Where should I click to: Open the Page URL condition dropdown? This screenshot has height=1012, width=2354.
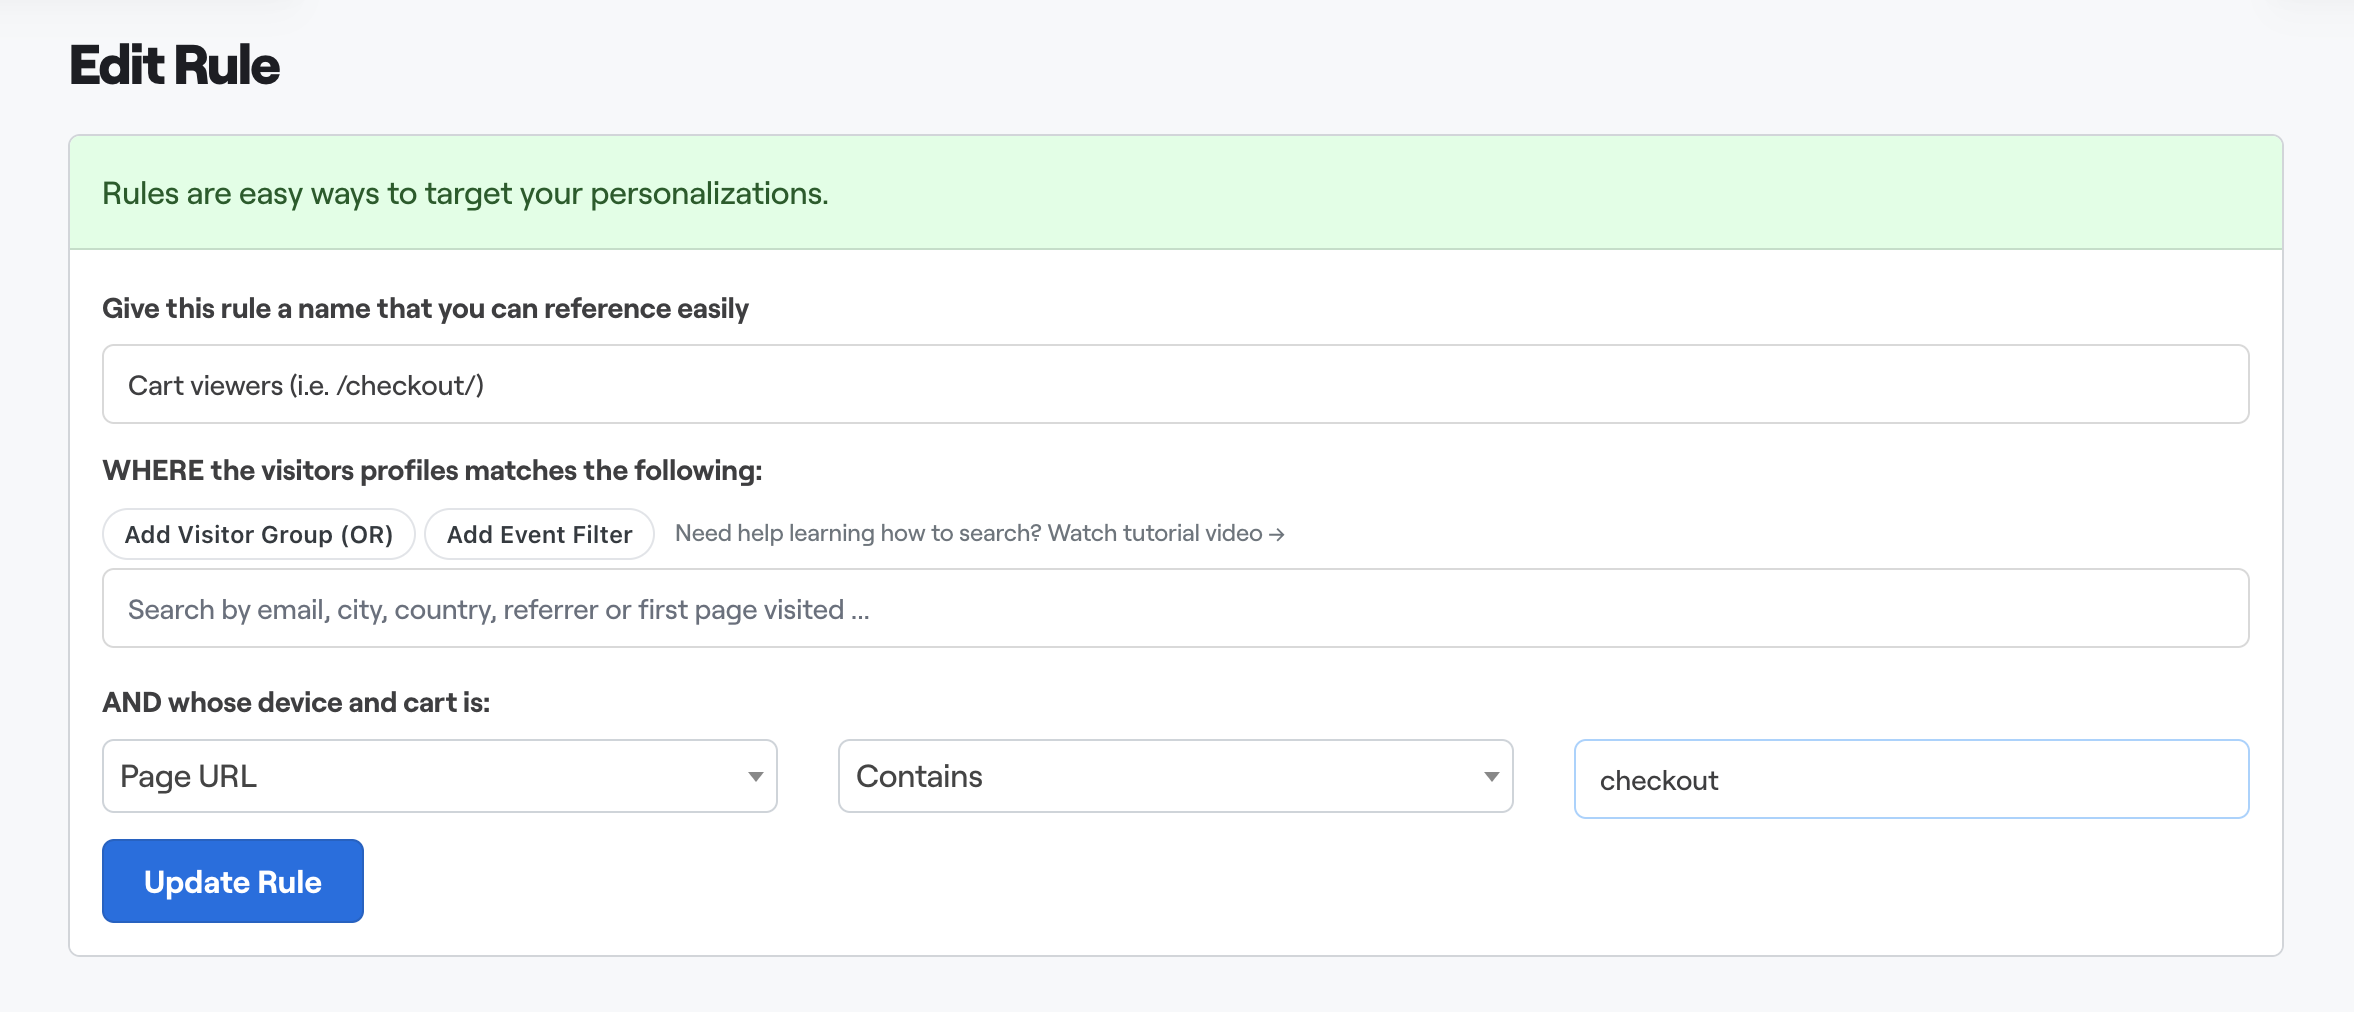(439, 776)
